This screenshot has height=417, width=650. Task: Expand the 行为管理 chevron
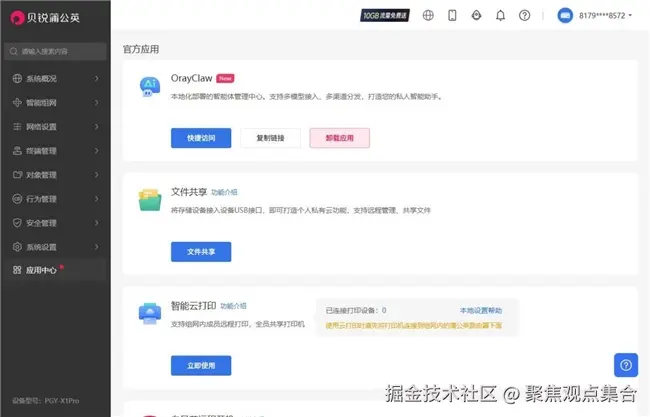[x=97, y=199]
